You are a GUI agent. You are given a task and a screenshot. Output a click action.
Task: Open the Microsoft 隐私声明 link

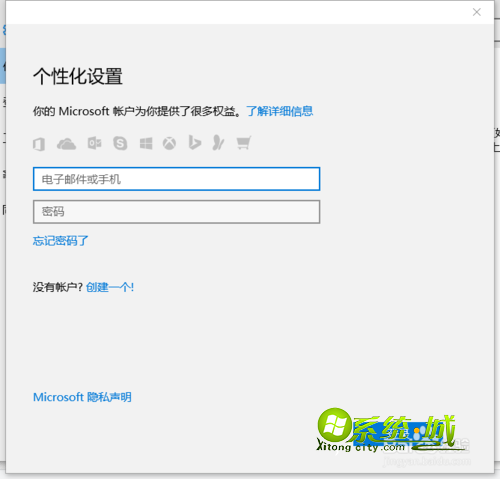coord(82,397)
